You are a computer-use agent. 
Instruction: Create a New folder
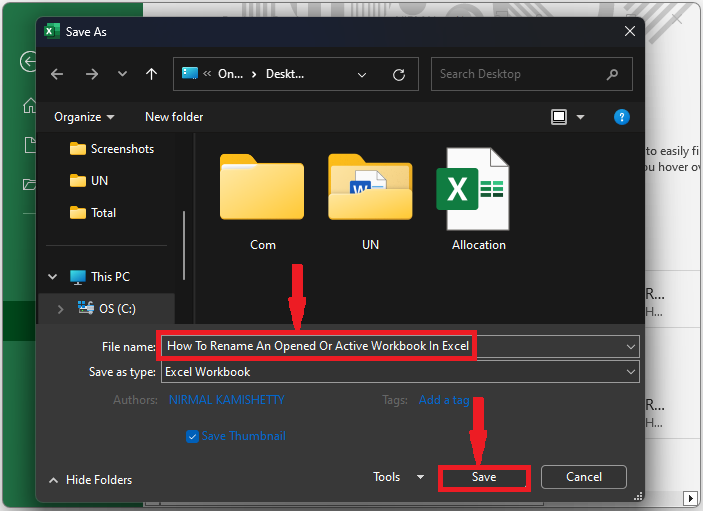174,117
